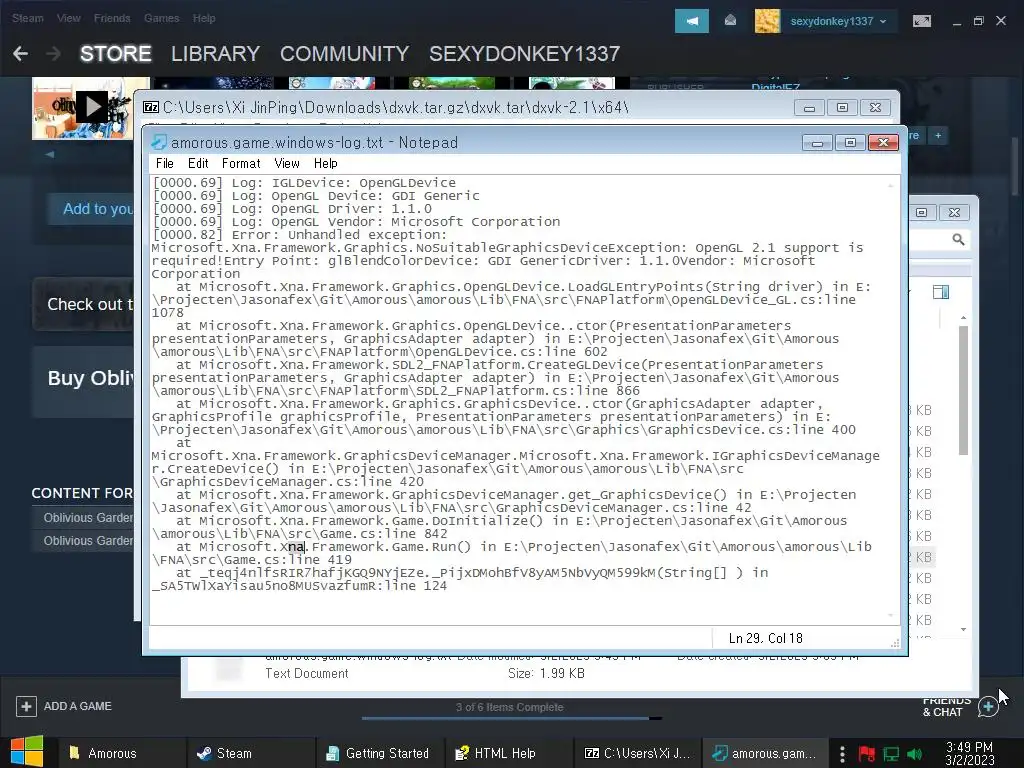The height and width of the screenshot is (768, 1024).
Task: Switch to amorous.game Notepad taskbar item
Action: 764,753
